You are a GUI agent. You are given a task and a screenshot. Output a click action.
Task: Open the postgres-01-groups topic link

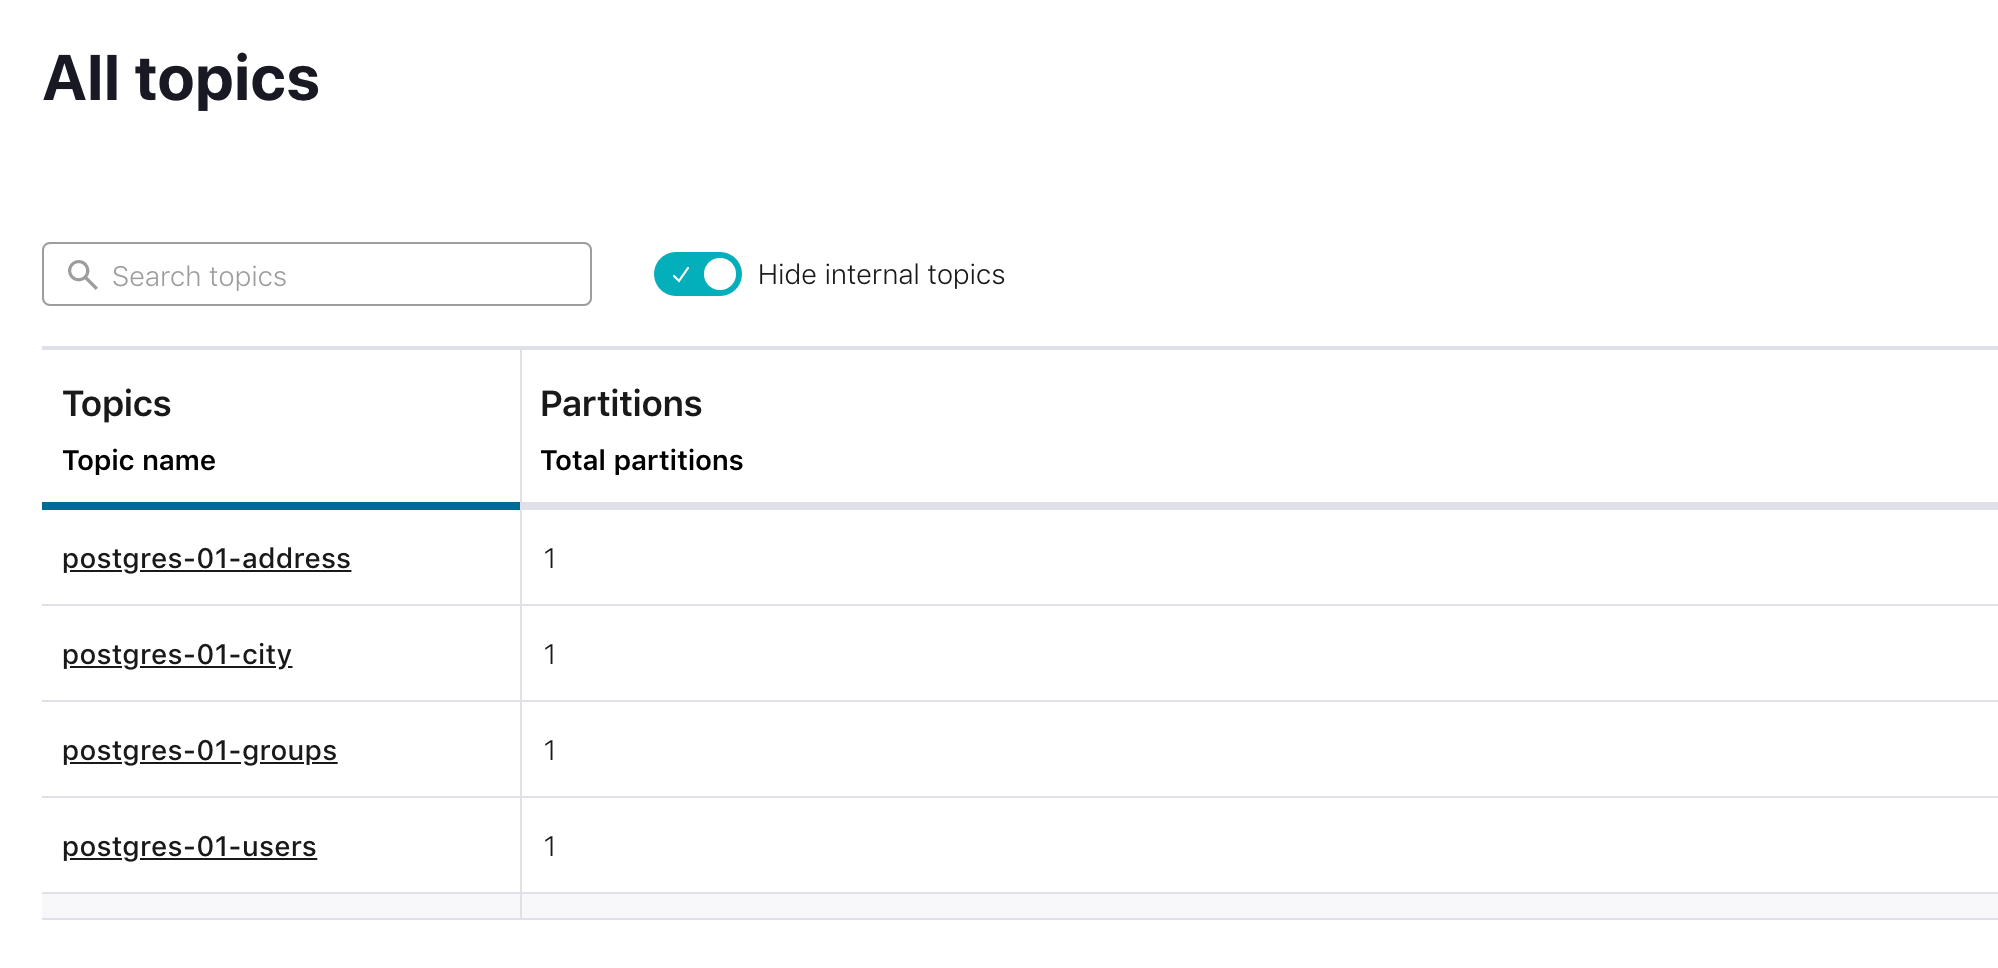[199, 750]
